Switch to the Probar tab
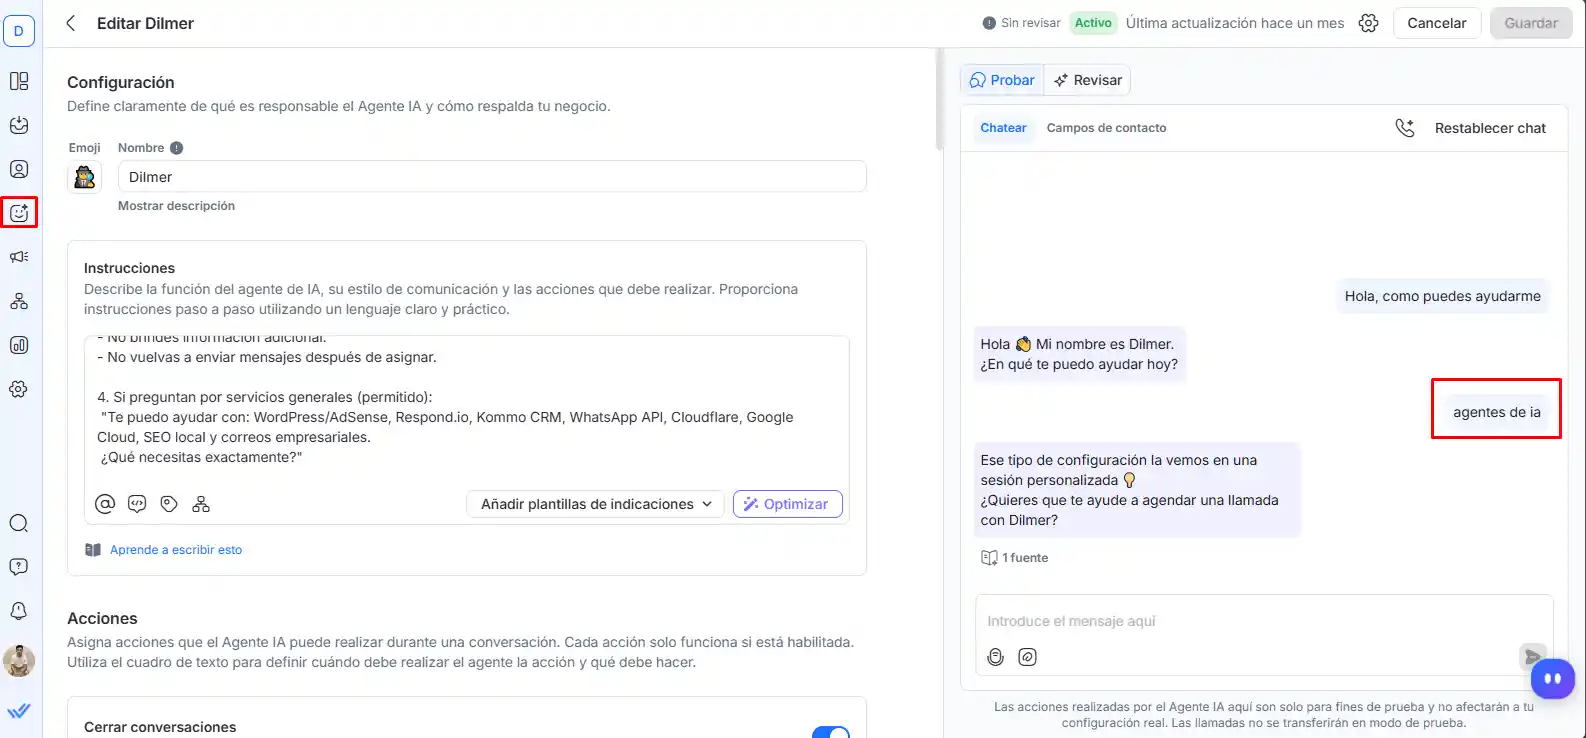Screen dimensions: 1586x738 1002,80
